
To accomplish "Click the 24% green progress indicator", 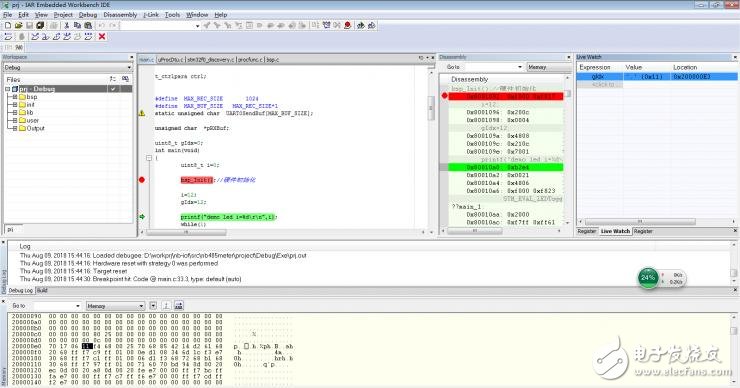I will tap(648, 278).
